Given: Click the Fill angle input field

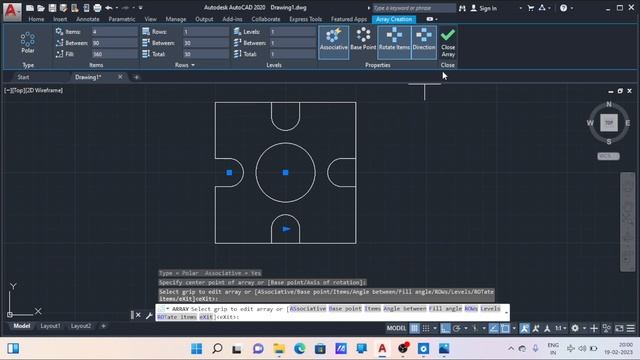Looking at the screenshot, I should [114, 54].
